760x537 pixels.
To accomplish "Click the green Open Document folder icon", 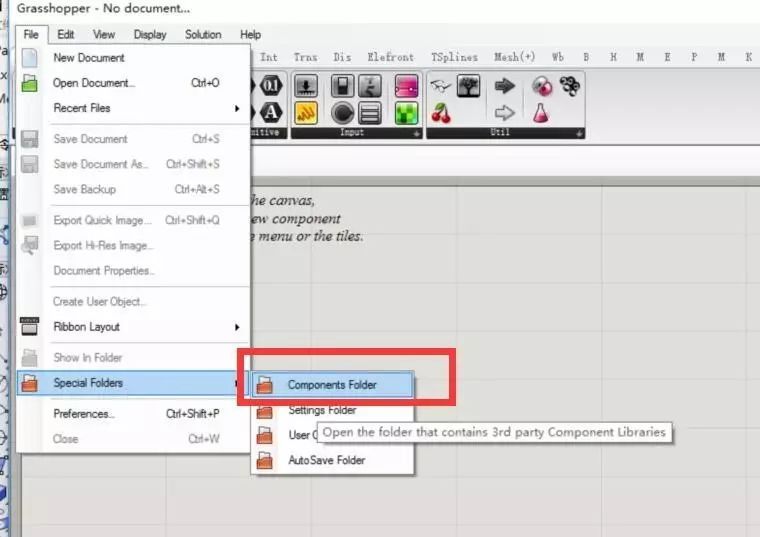I will click(x=30, y=83).
